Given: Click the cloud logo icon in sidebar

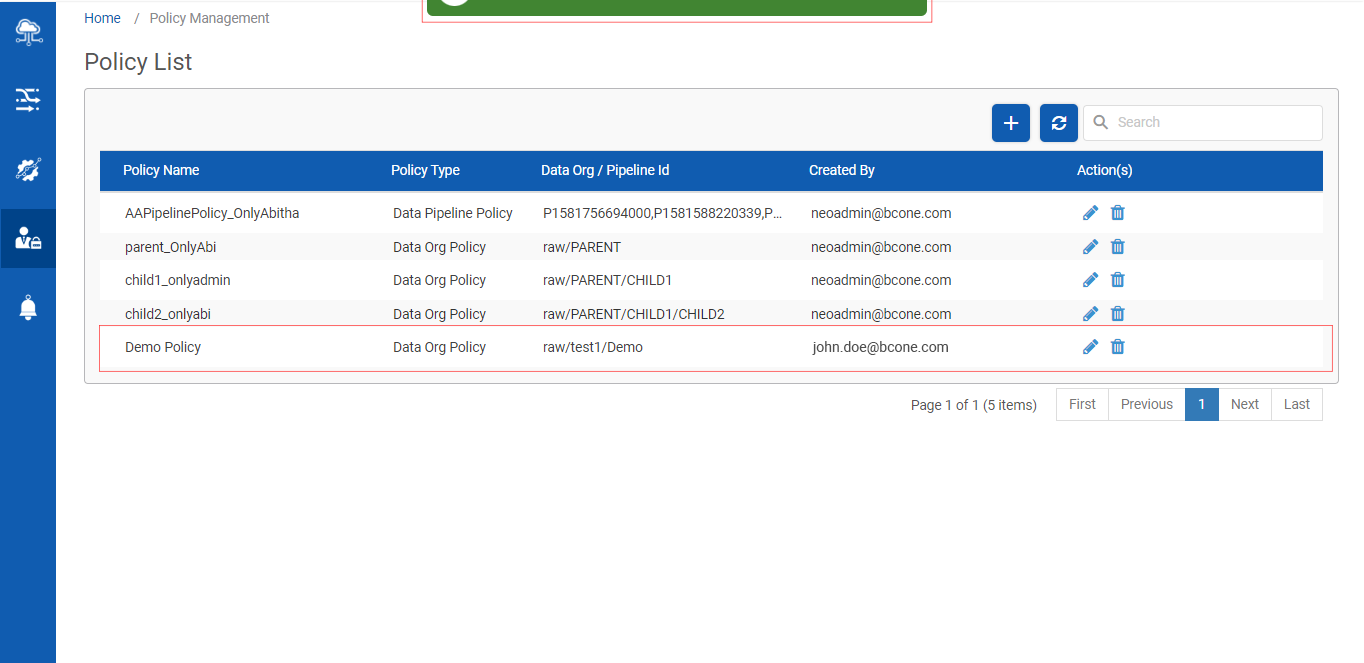Looking at the screenshot, I should pos(28,32).
